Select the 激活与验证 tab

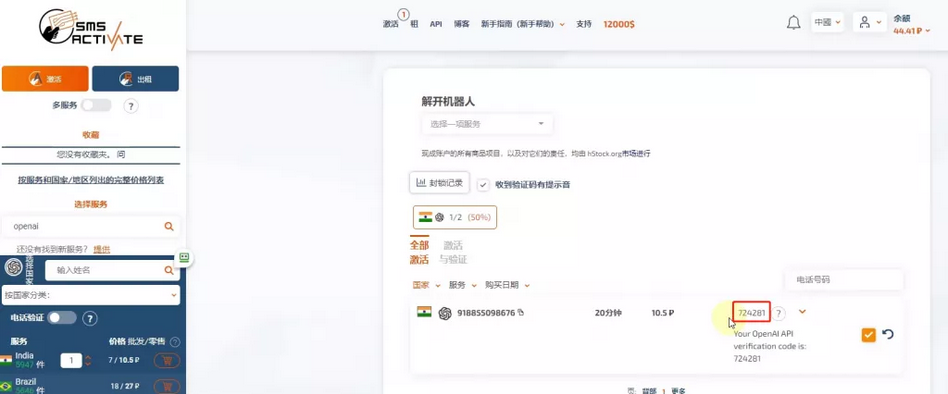pyautogui.click(x=453, y=253)
